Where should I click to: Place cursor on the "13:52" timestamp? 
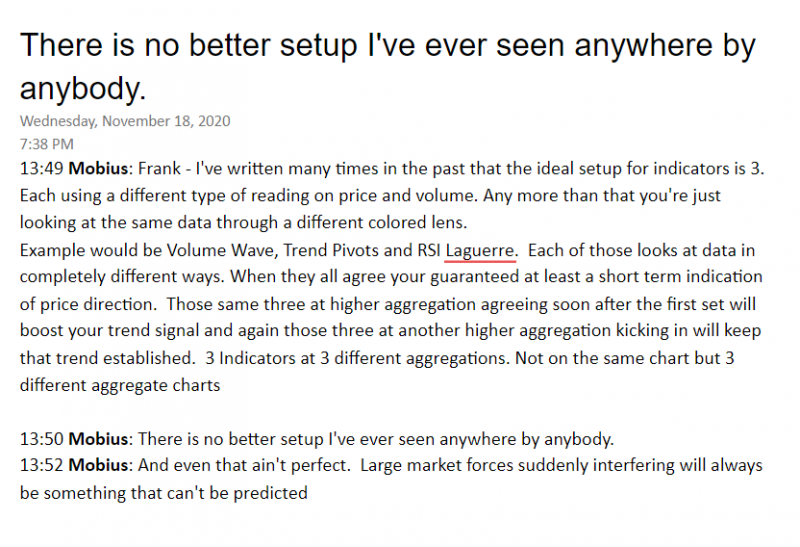(x=38, y=466)
